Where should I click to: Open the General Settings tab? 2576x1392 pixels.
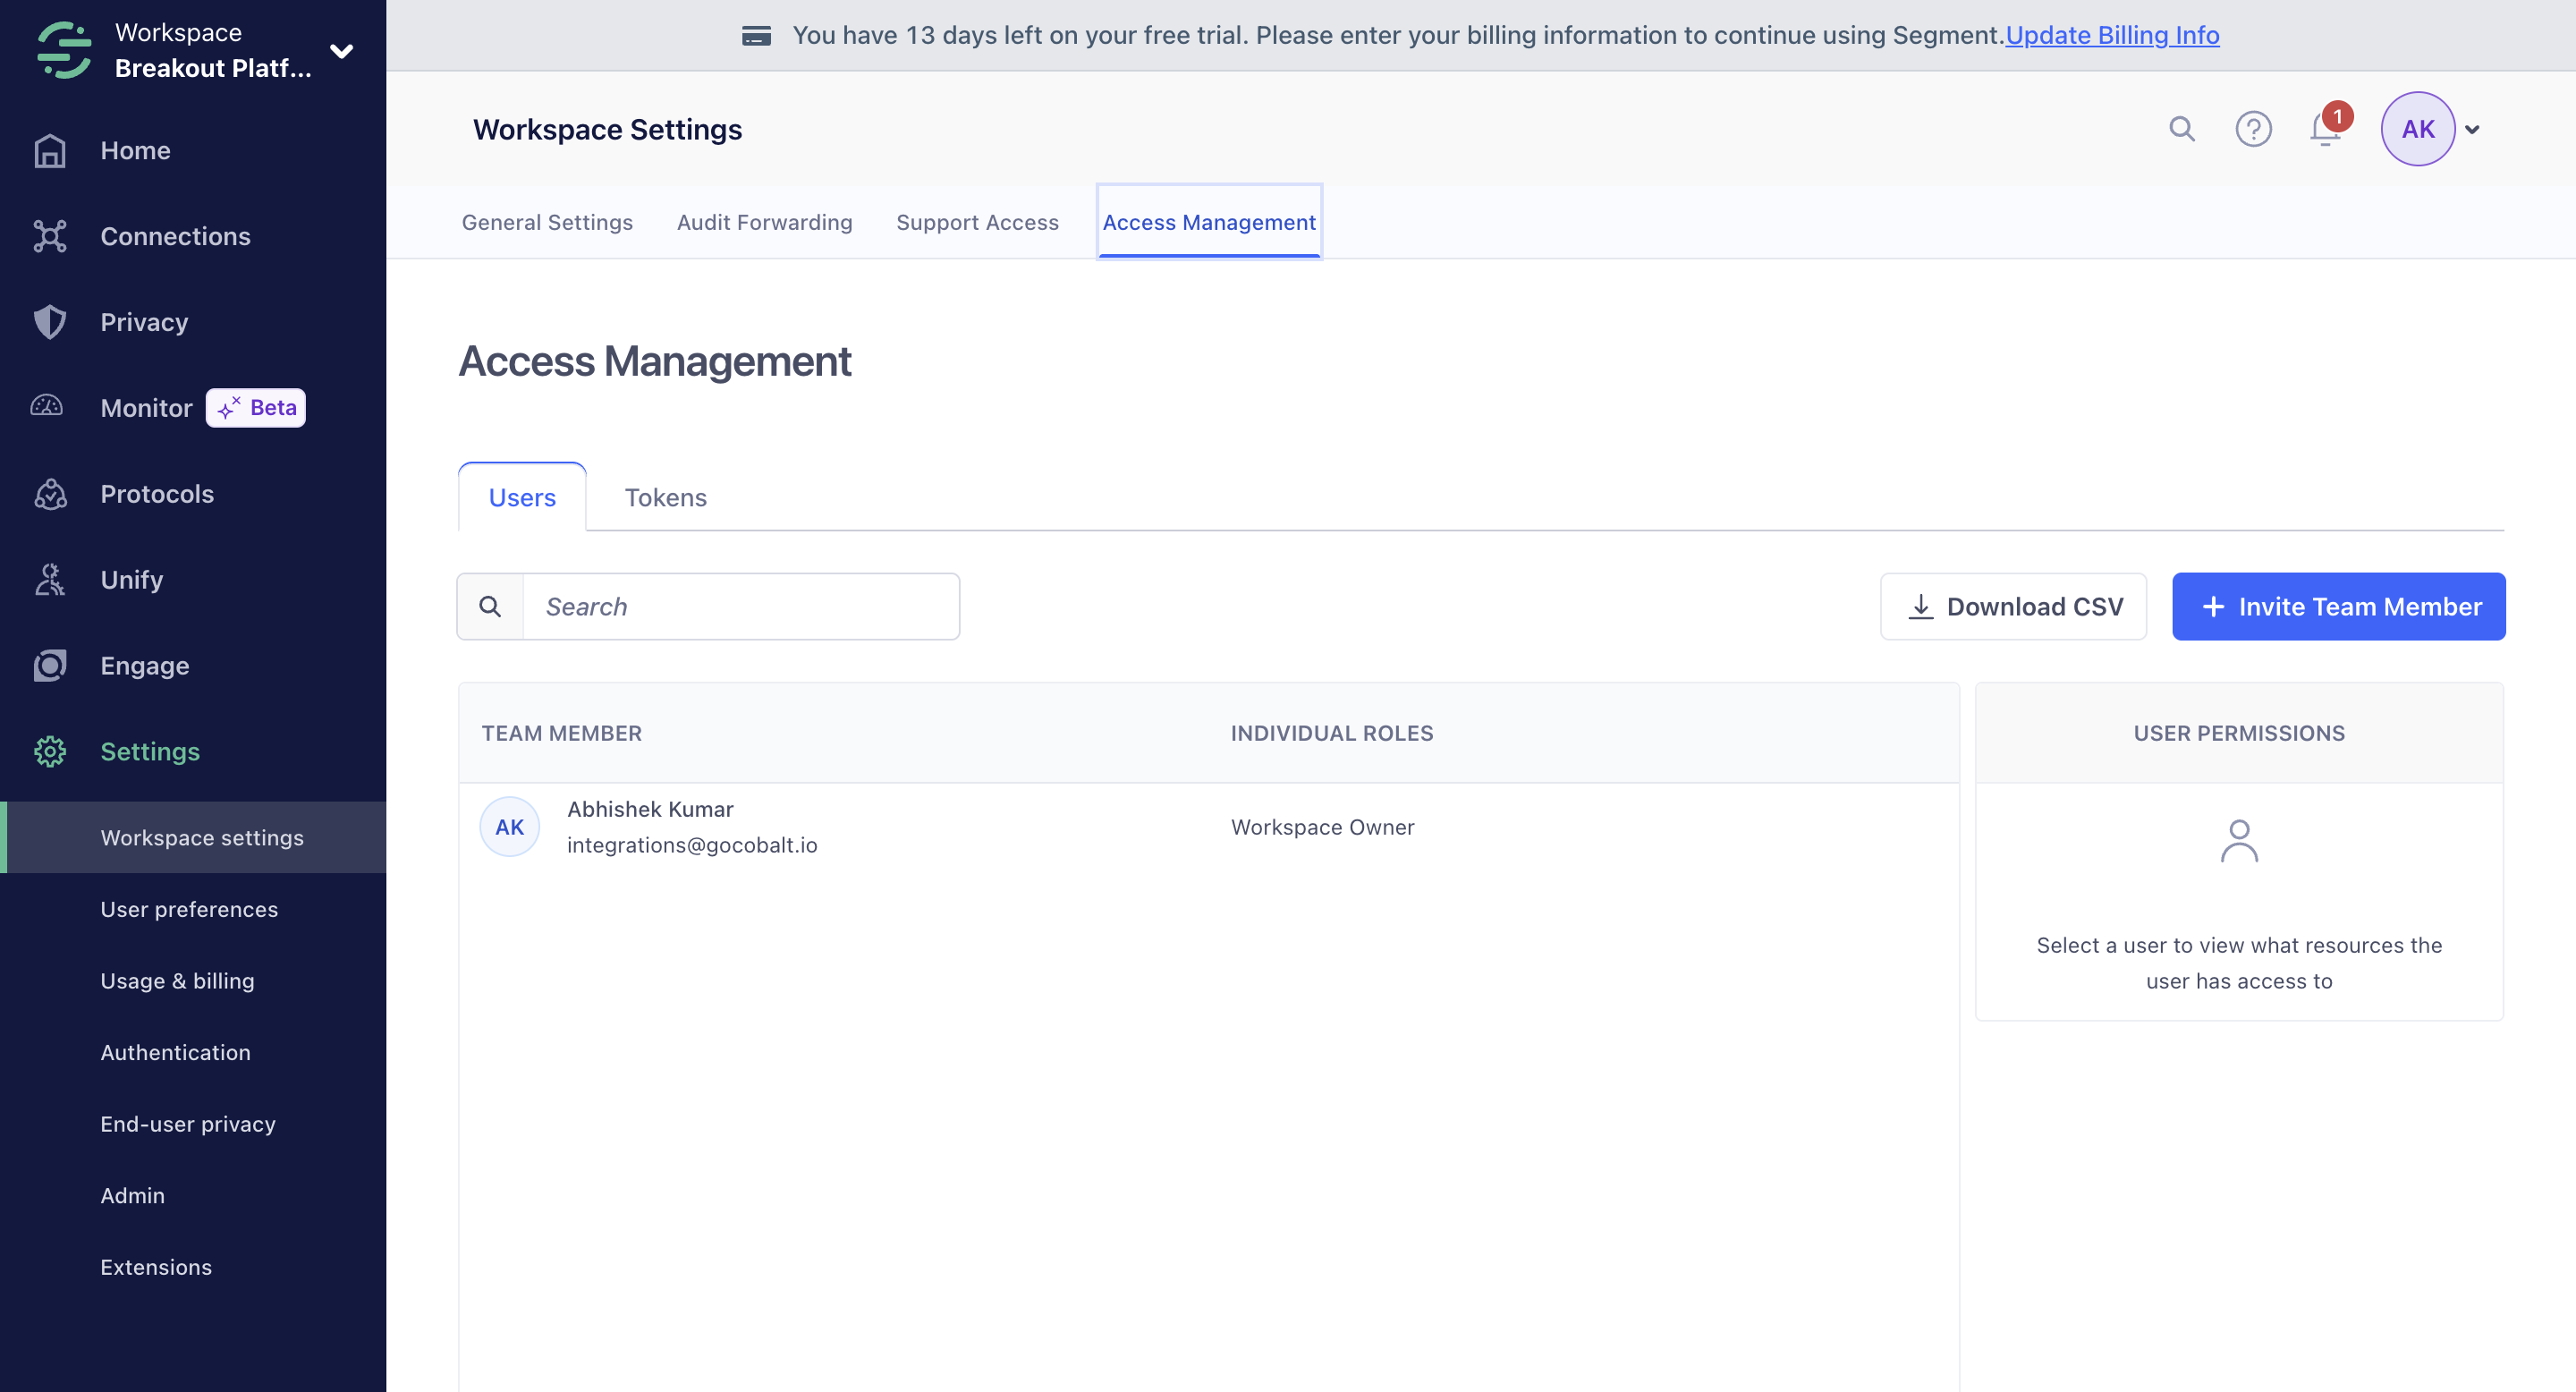tap(547, 223)
